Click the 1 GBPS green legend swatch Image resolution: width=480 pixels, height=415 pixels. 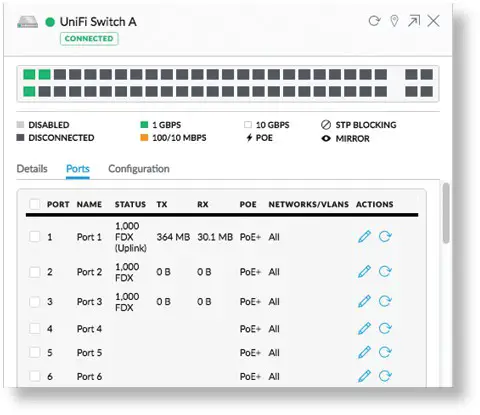pos(144,125)
